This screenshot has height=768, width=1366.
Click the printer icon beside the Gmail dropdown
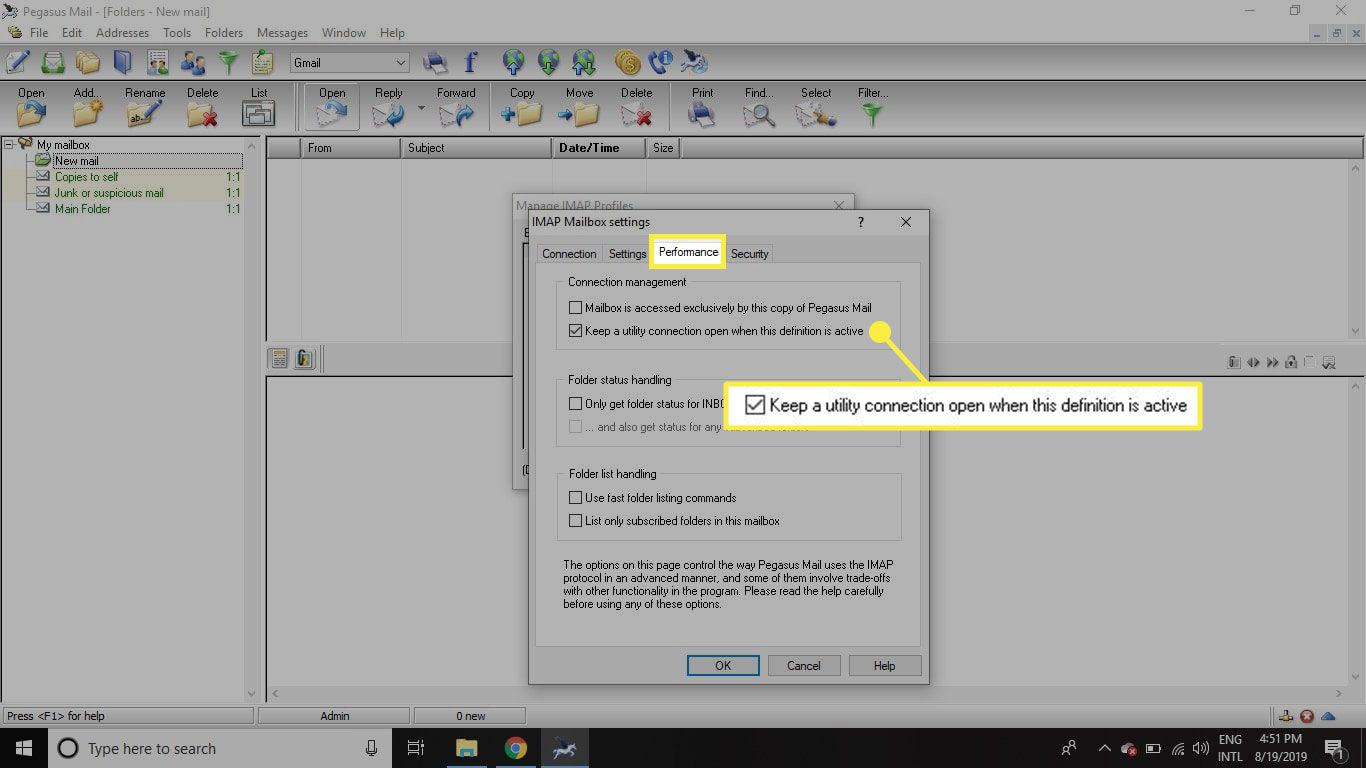click(435, 63)
